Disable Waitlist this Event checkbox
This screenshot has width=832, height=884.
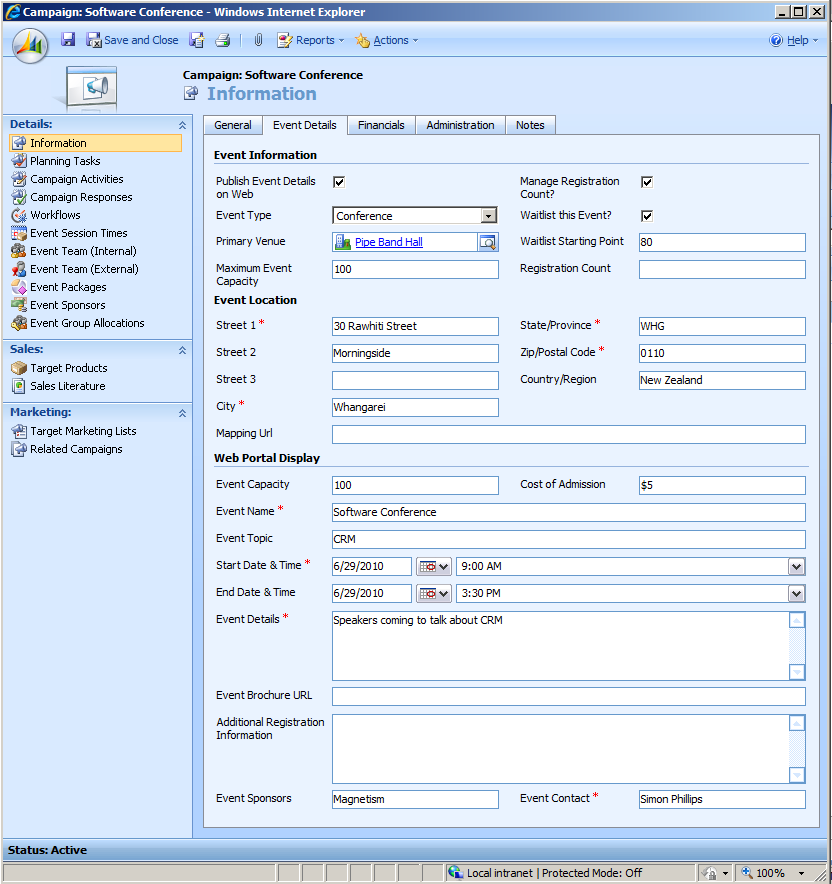[x=647, y=215]
